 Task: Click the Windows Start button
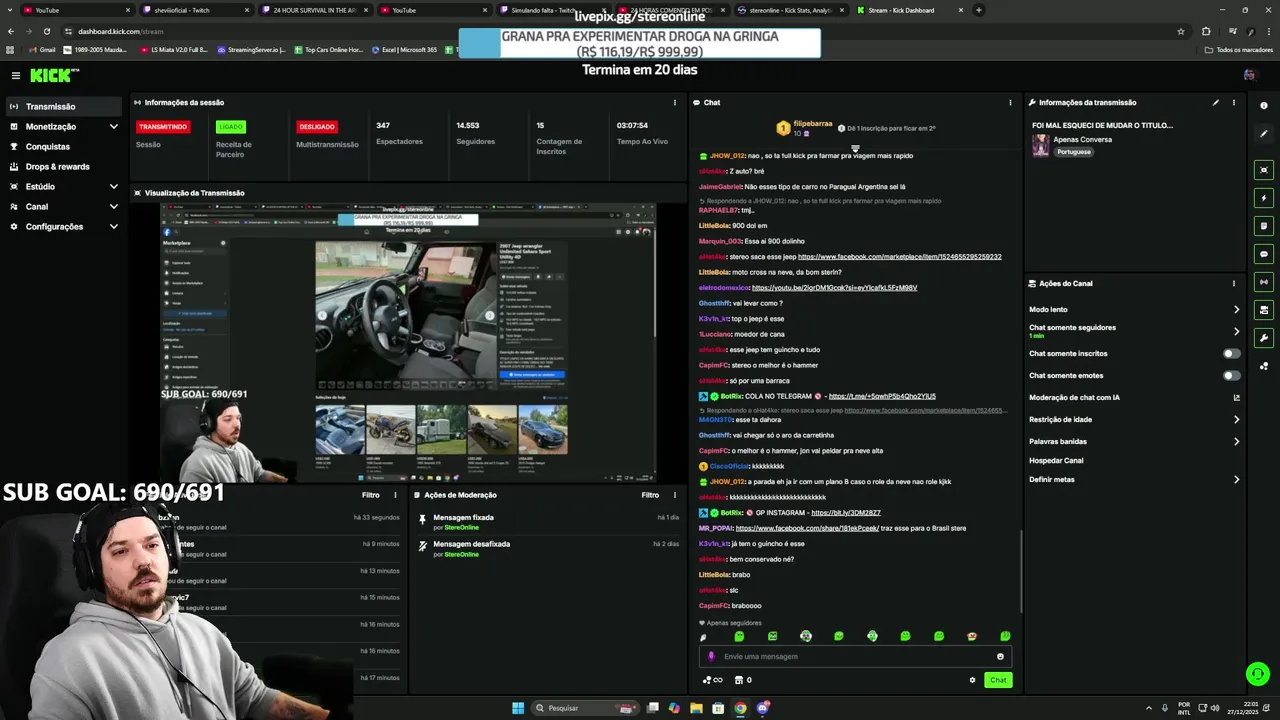[518, 708]
